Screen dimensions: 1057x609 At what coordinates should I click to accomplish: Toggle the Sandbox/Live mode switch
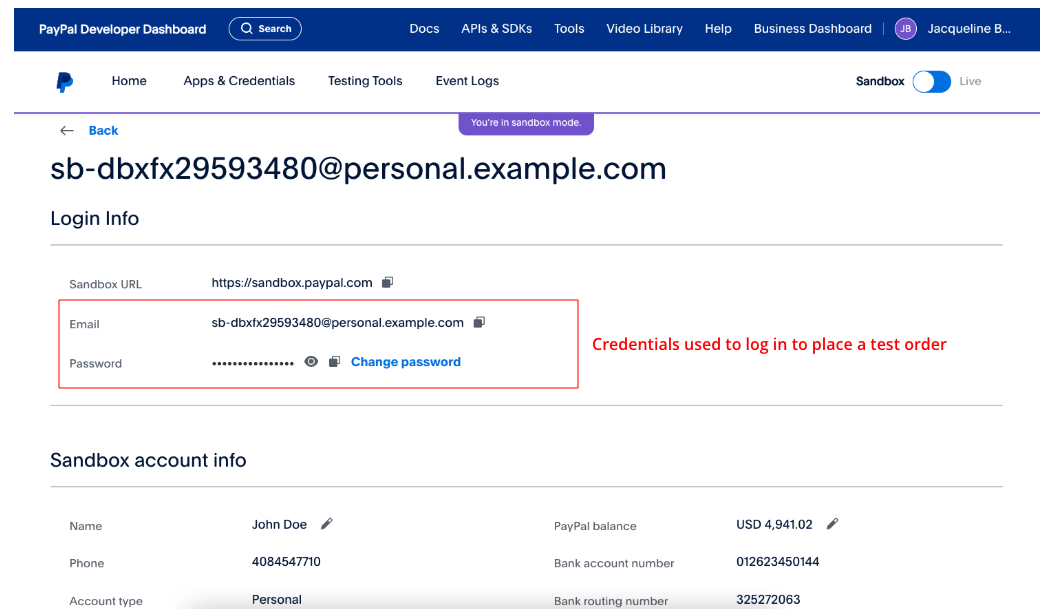931,82
